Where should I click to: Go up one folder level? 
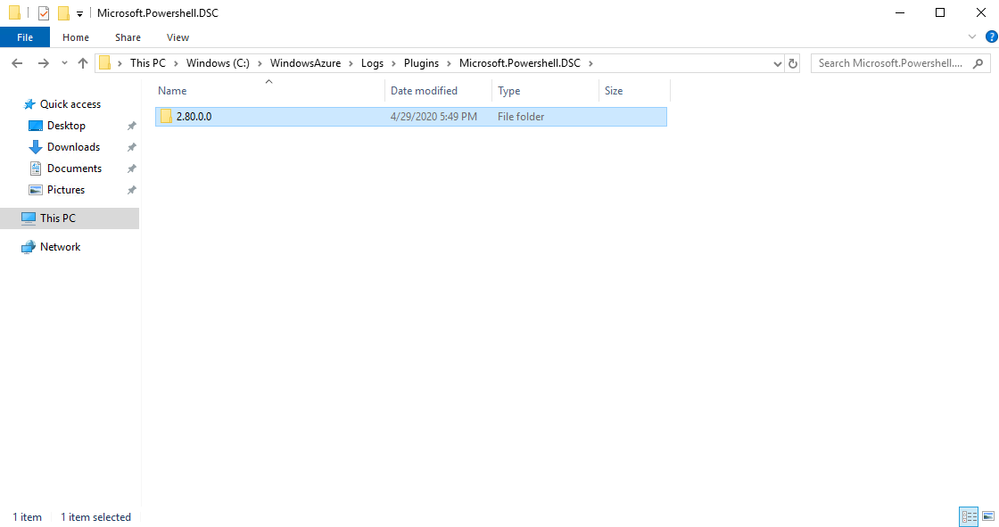point(83,63)
